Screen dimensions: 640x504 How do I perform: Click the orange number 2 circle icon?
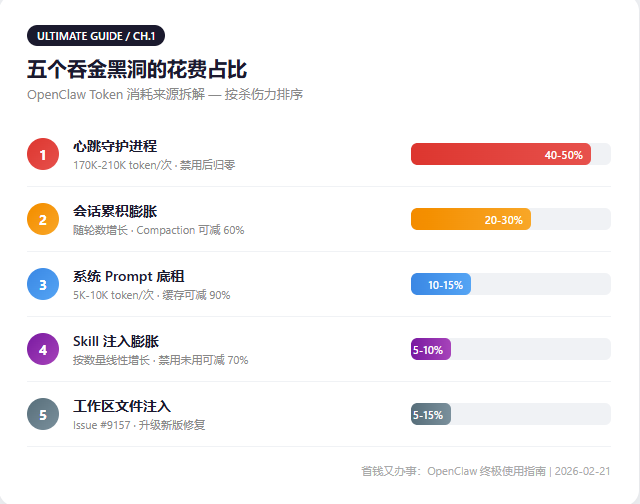[x=43, y=219]
